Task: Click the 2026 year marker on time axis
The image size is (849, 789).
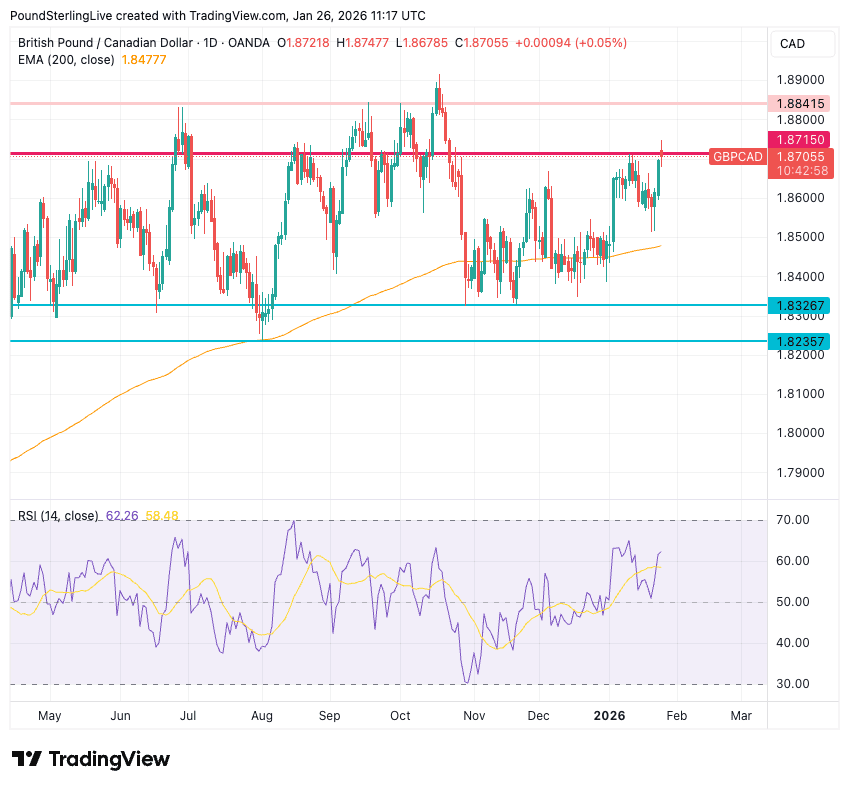Action: click(610, 716)
